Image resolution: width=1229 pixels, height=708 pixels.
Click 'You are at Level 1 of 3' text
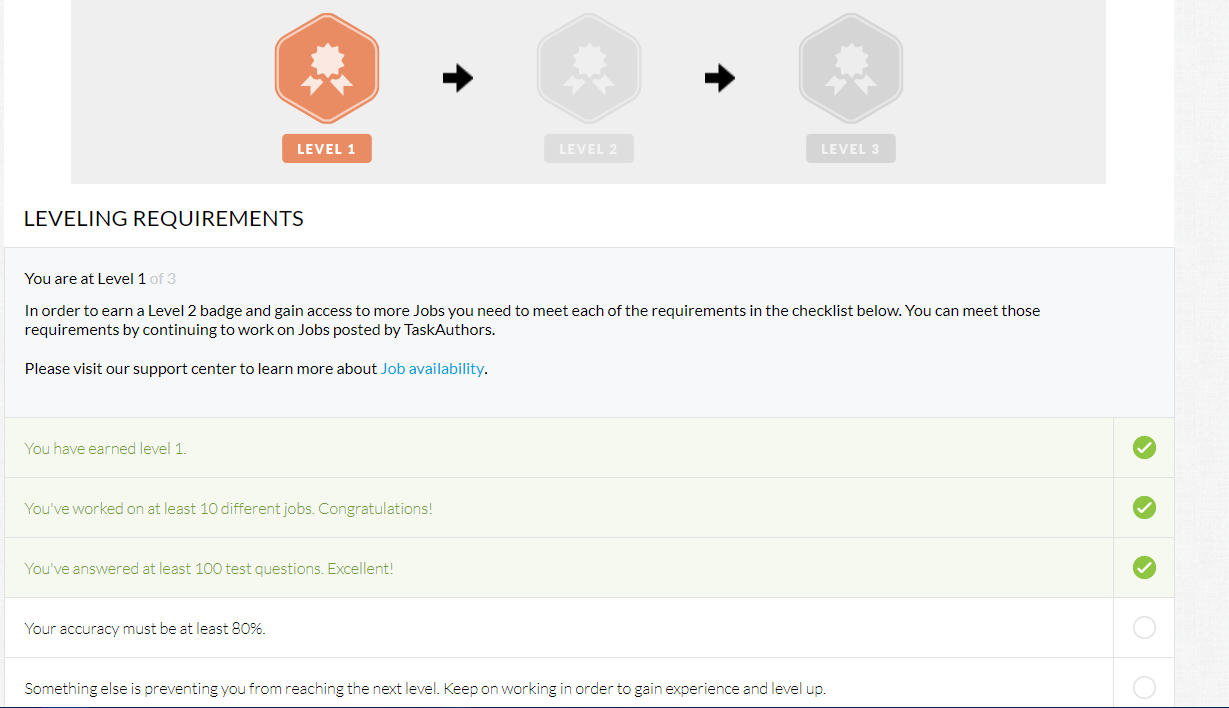[100, 278]
